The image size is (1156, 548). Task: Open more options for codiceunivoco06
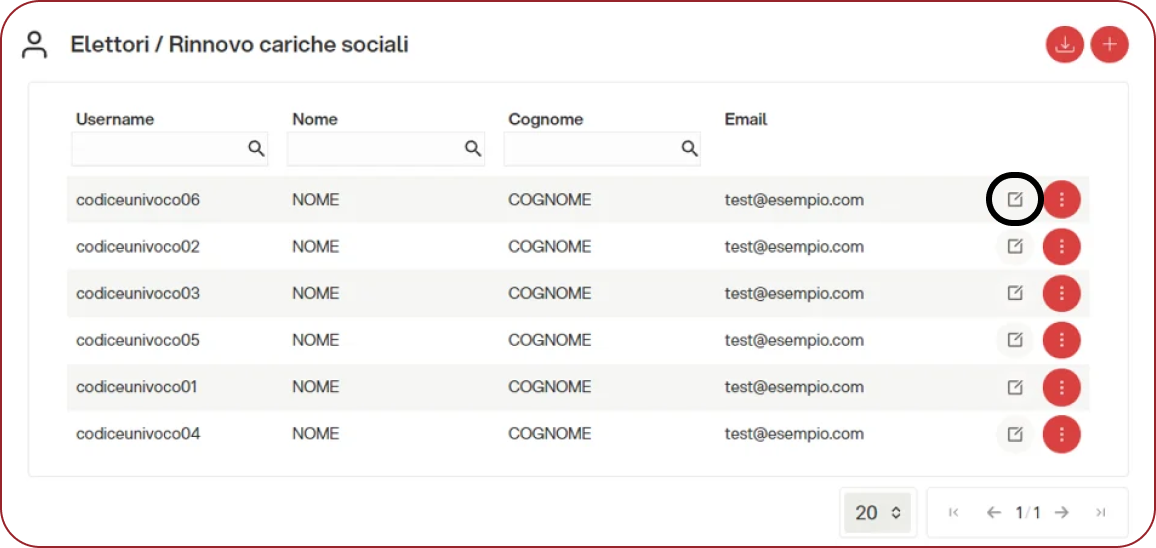tap(1061, 200)
